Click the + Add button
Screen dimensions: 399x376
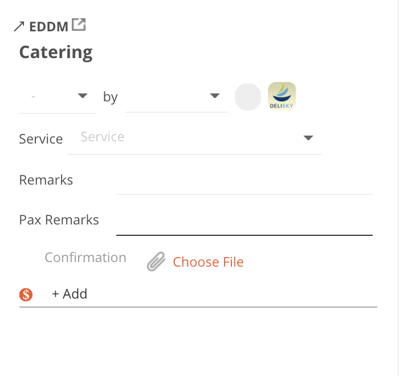[70, 294]
